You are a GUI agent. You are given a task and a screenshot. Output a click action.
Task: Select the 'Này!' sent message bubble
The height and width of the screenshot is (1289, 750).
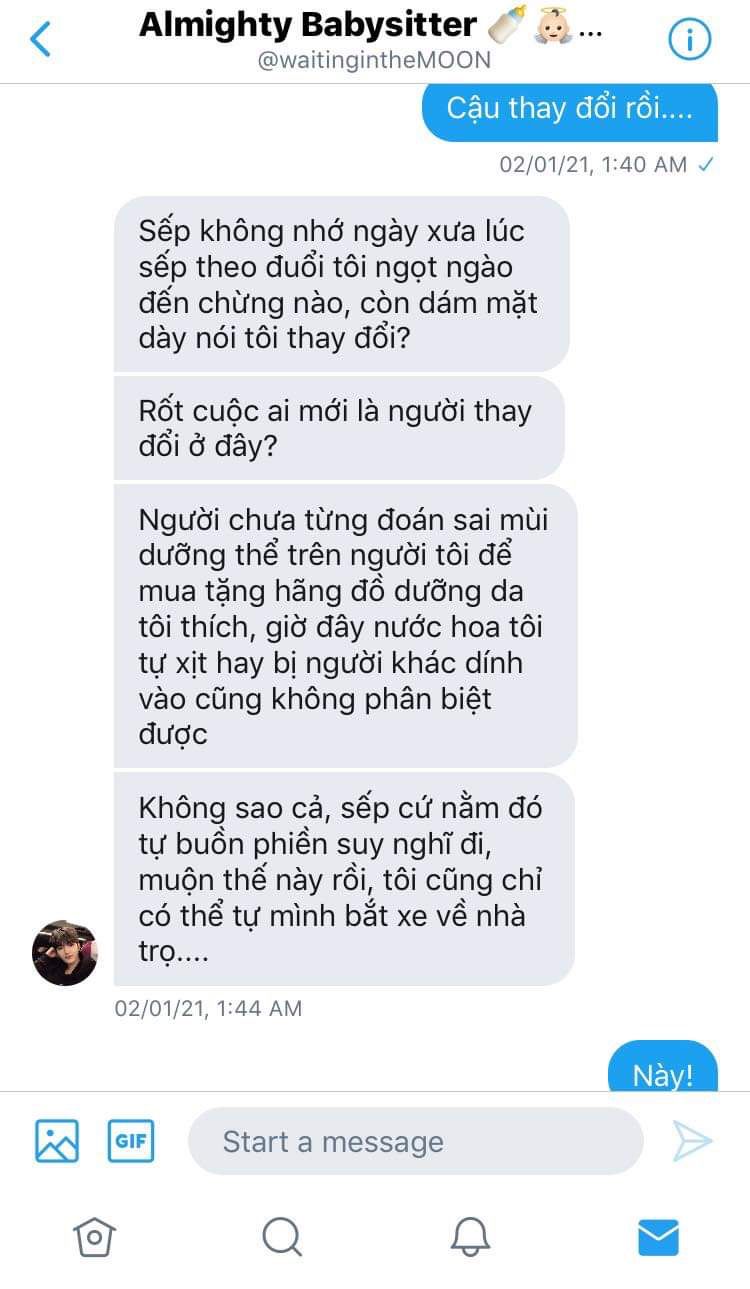click(x=663, y=1066)
